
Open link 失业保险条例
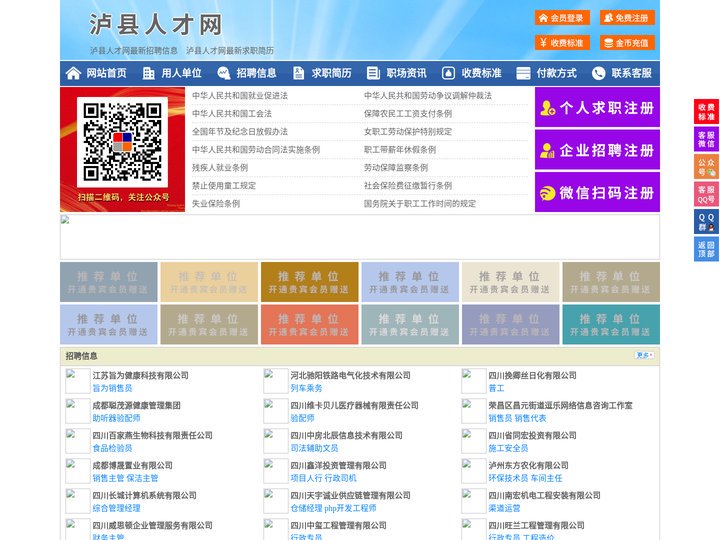216,203
